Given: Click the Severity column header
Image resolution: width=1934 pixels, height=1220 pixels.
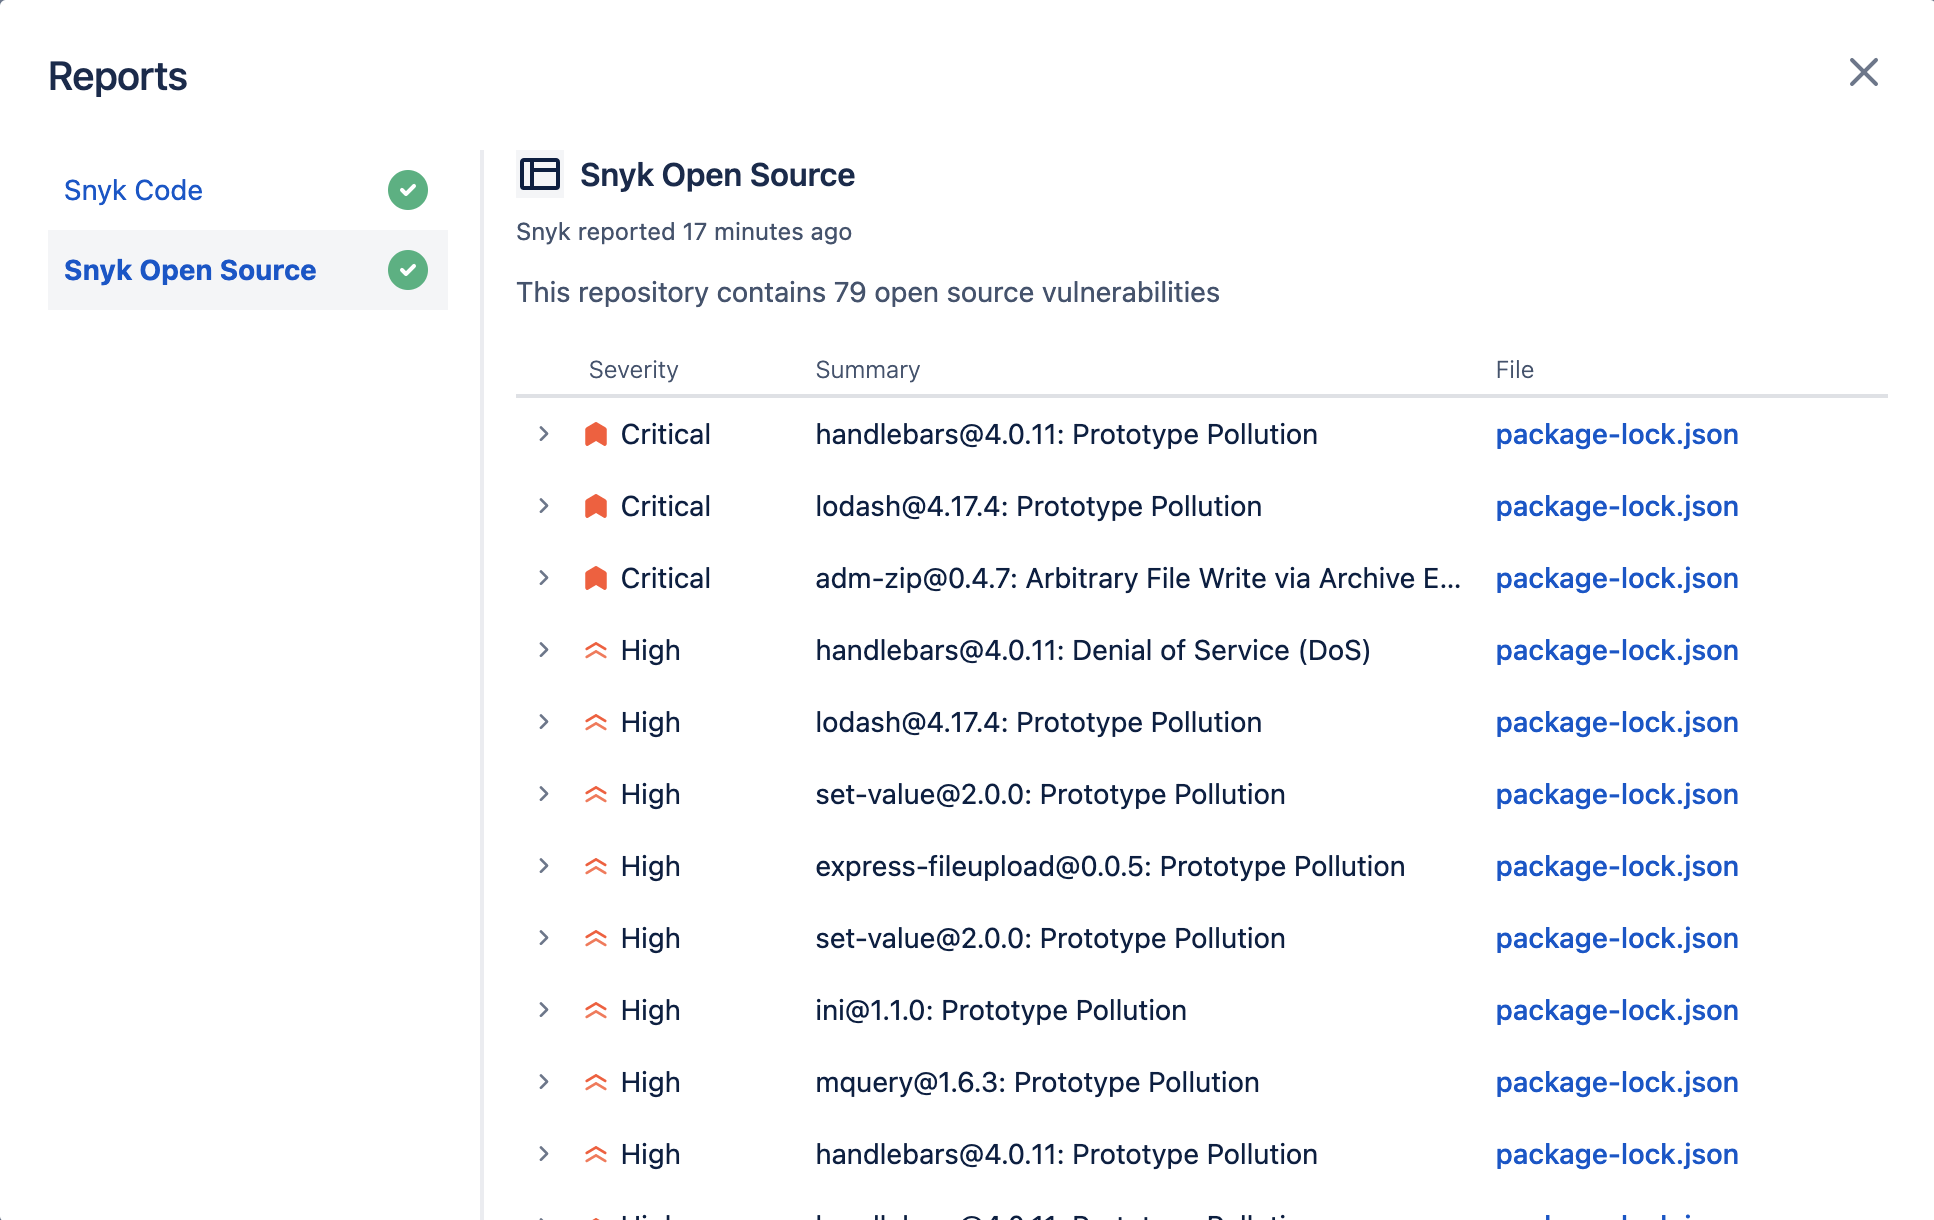Looking at the screenshot, I should [x=633, y=370].
